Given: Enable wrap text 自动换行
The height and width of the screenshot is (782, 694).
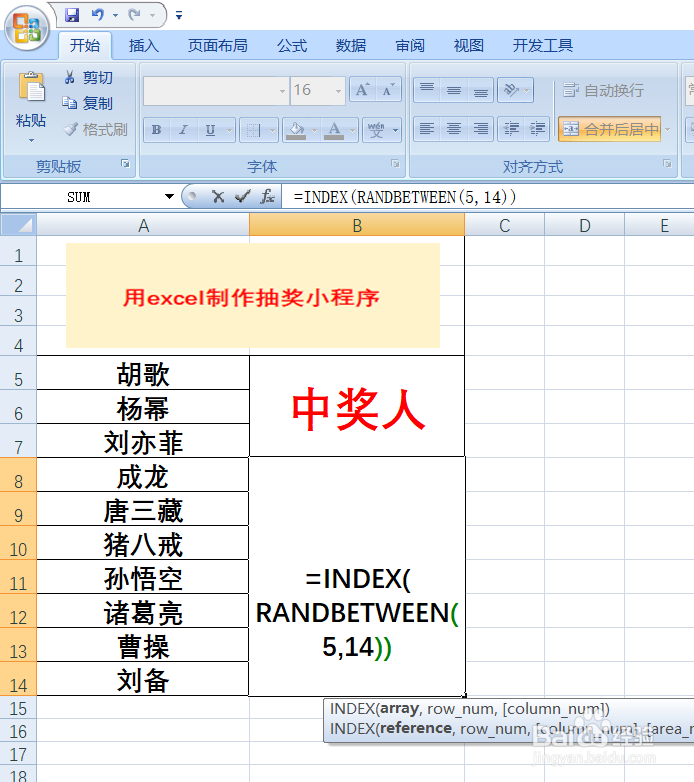Looking at the screenshot, I should (603, 90).
